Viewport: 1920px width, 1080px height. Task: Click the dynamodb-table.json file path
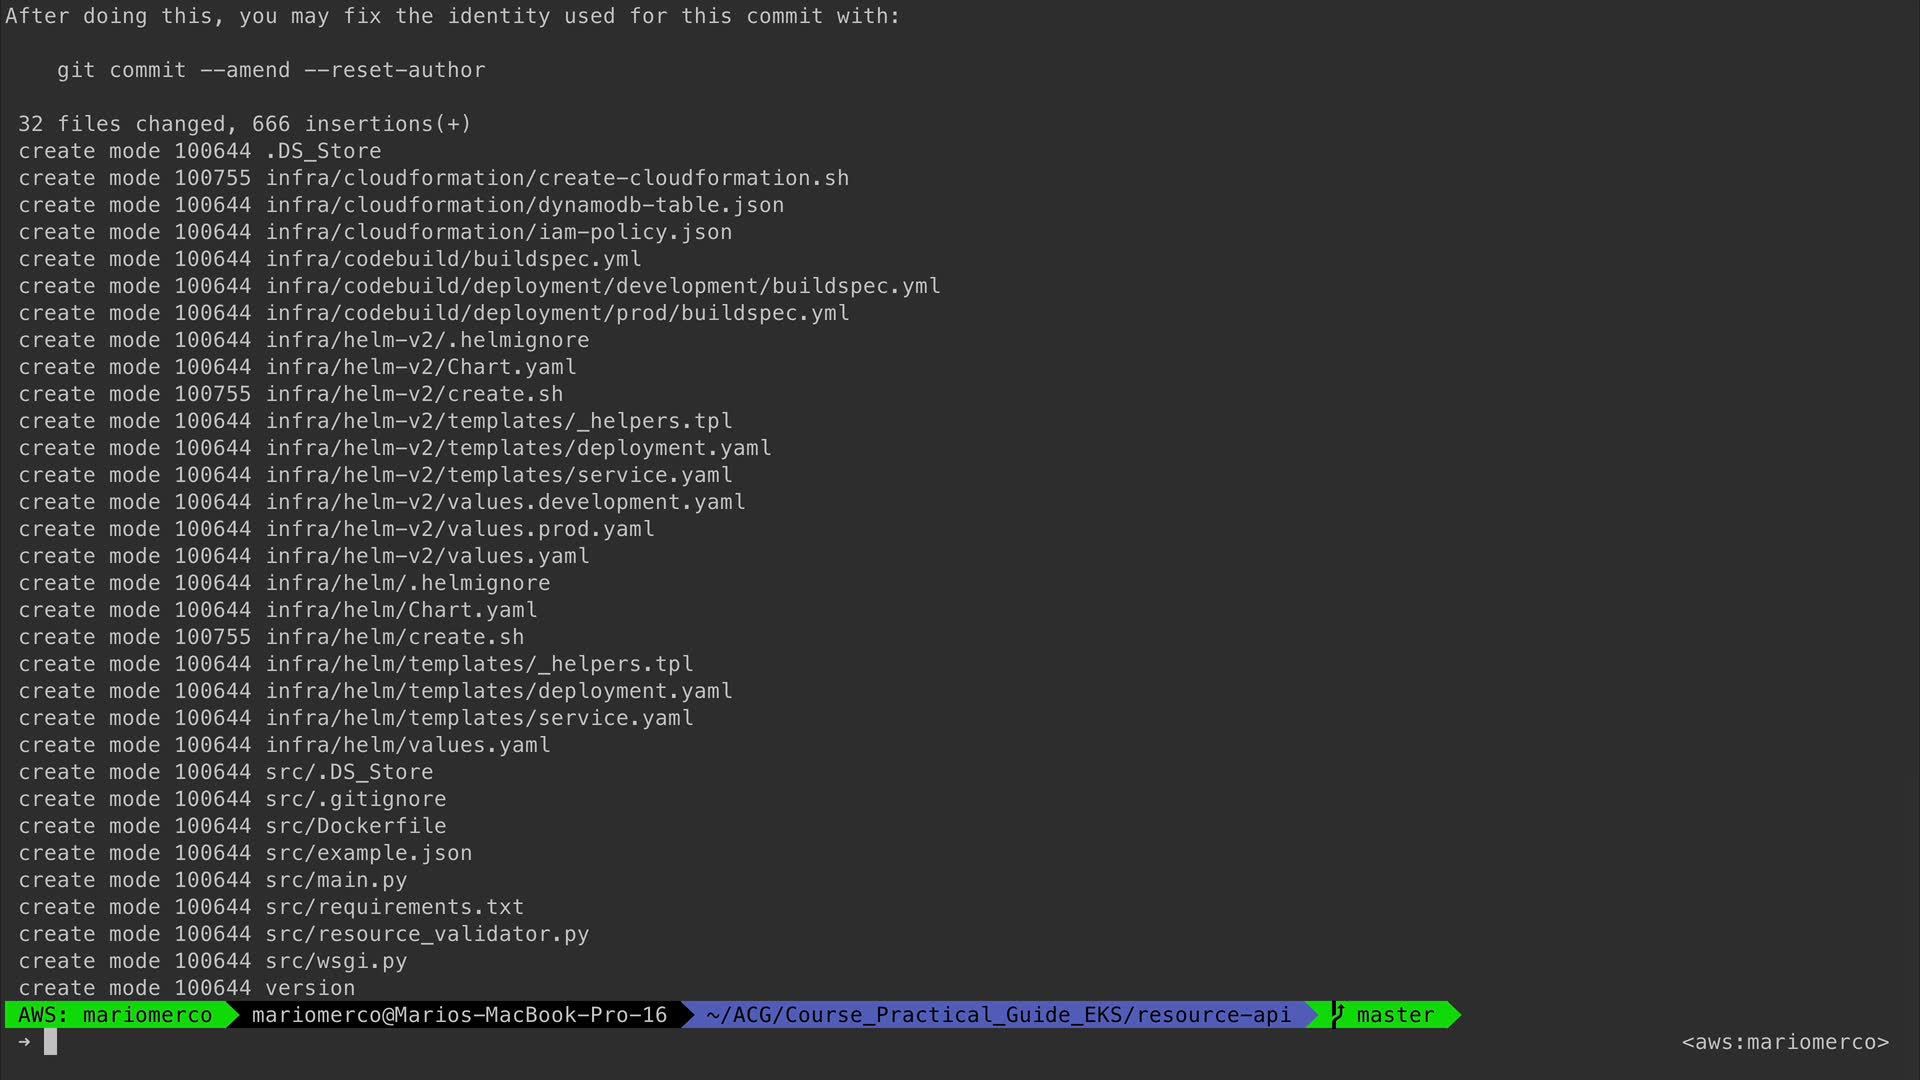[x=524, y=205]
